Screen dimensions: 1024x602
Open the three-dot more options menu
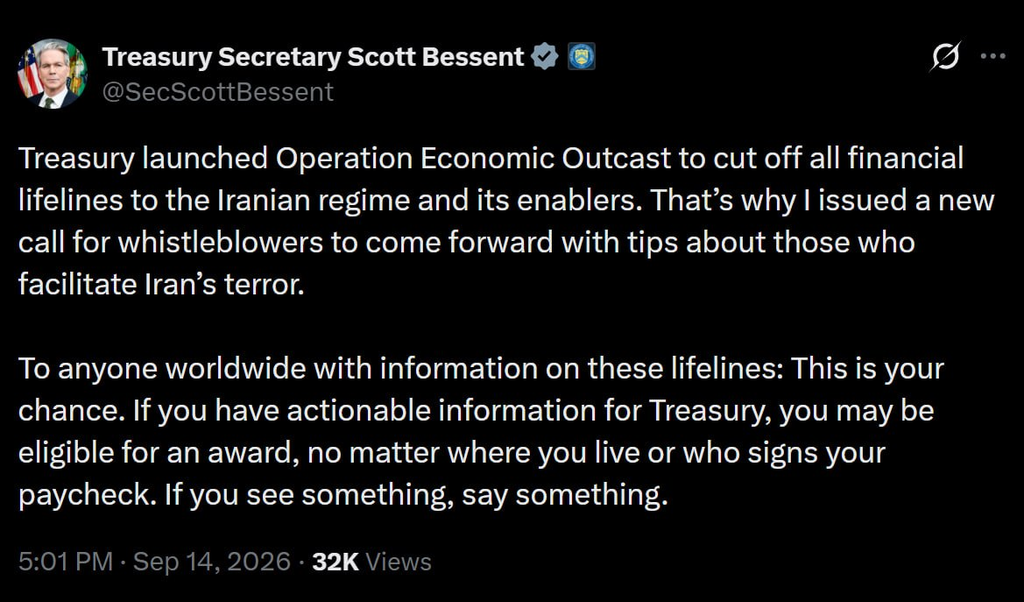pyautogui.click(x=993, y=56)
